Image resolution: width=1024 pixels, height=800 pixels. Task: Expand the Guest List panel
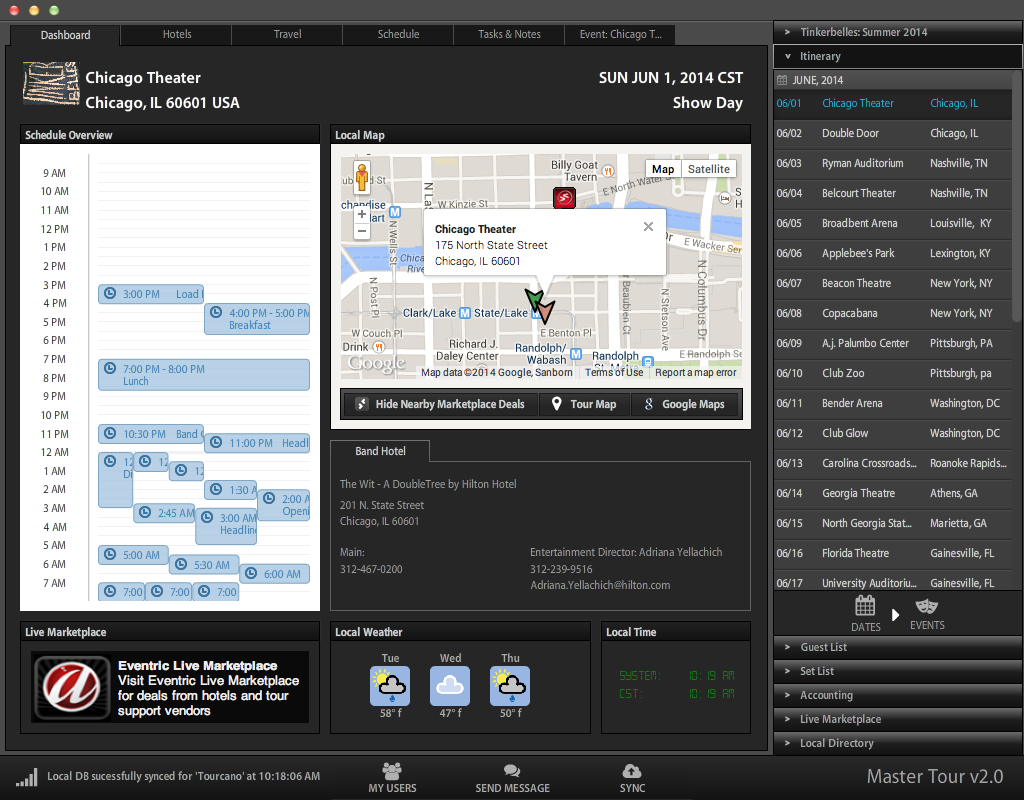coord(898,647)
